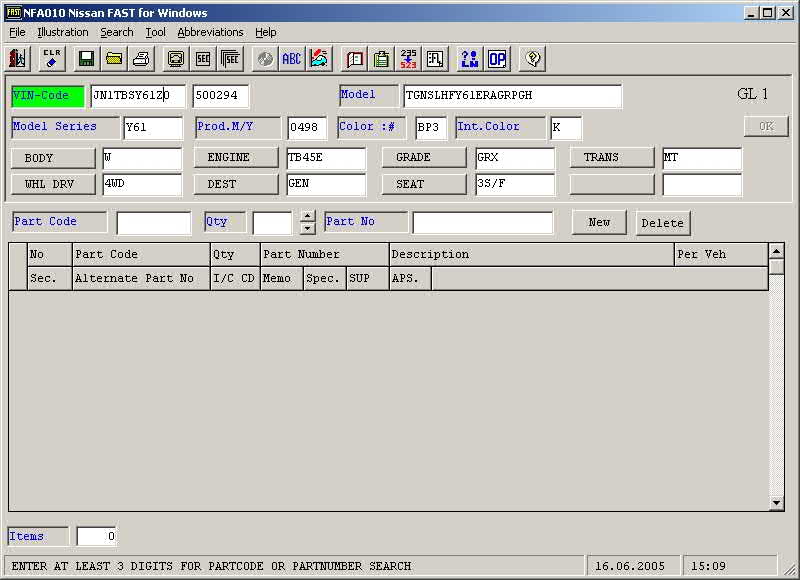The image size is (800, 580).
Task: Click the Qty input field
Action: (x=272, y=223)
